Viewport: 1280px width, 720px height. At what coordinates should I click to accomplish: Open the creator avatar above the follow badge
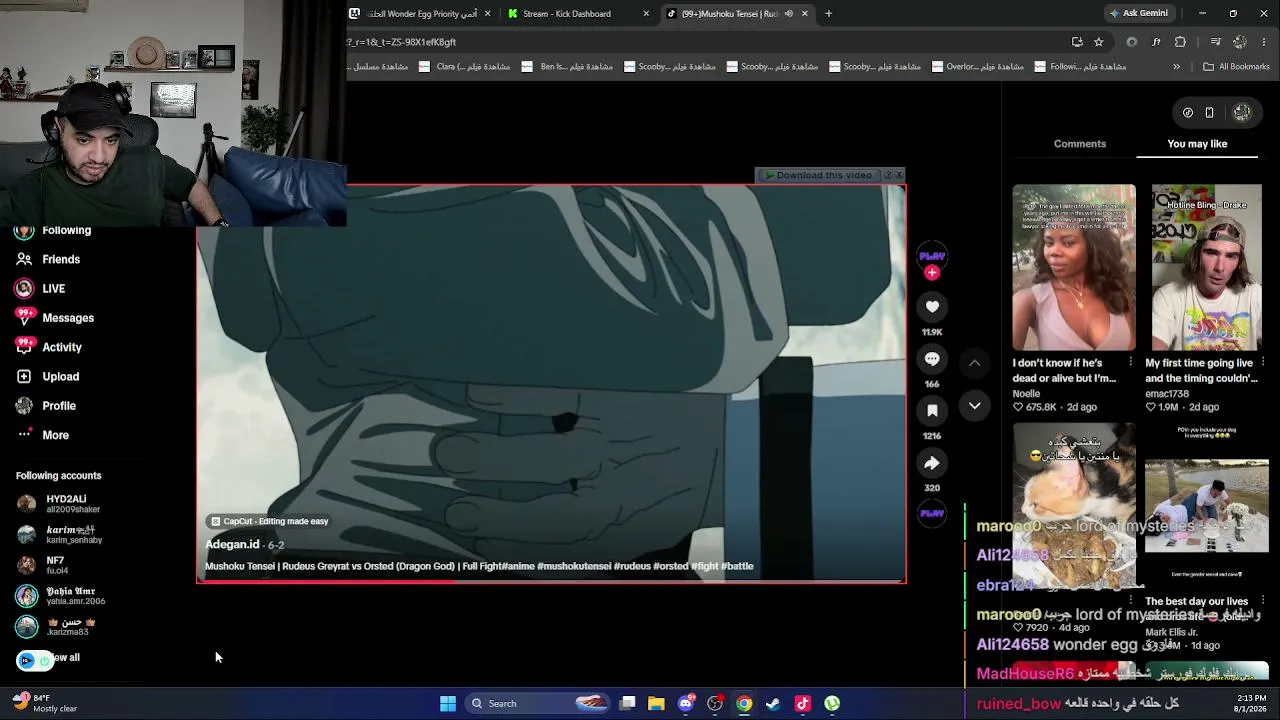pyautogui.click(x=932, y=255)
